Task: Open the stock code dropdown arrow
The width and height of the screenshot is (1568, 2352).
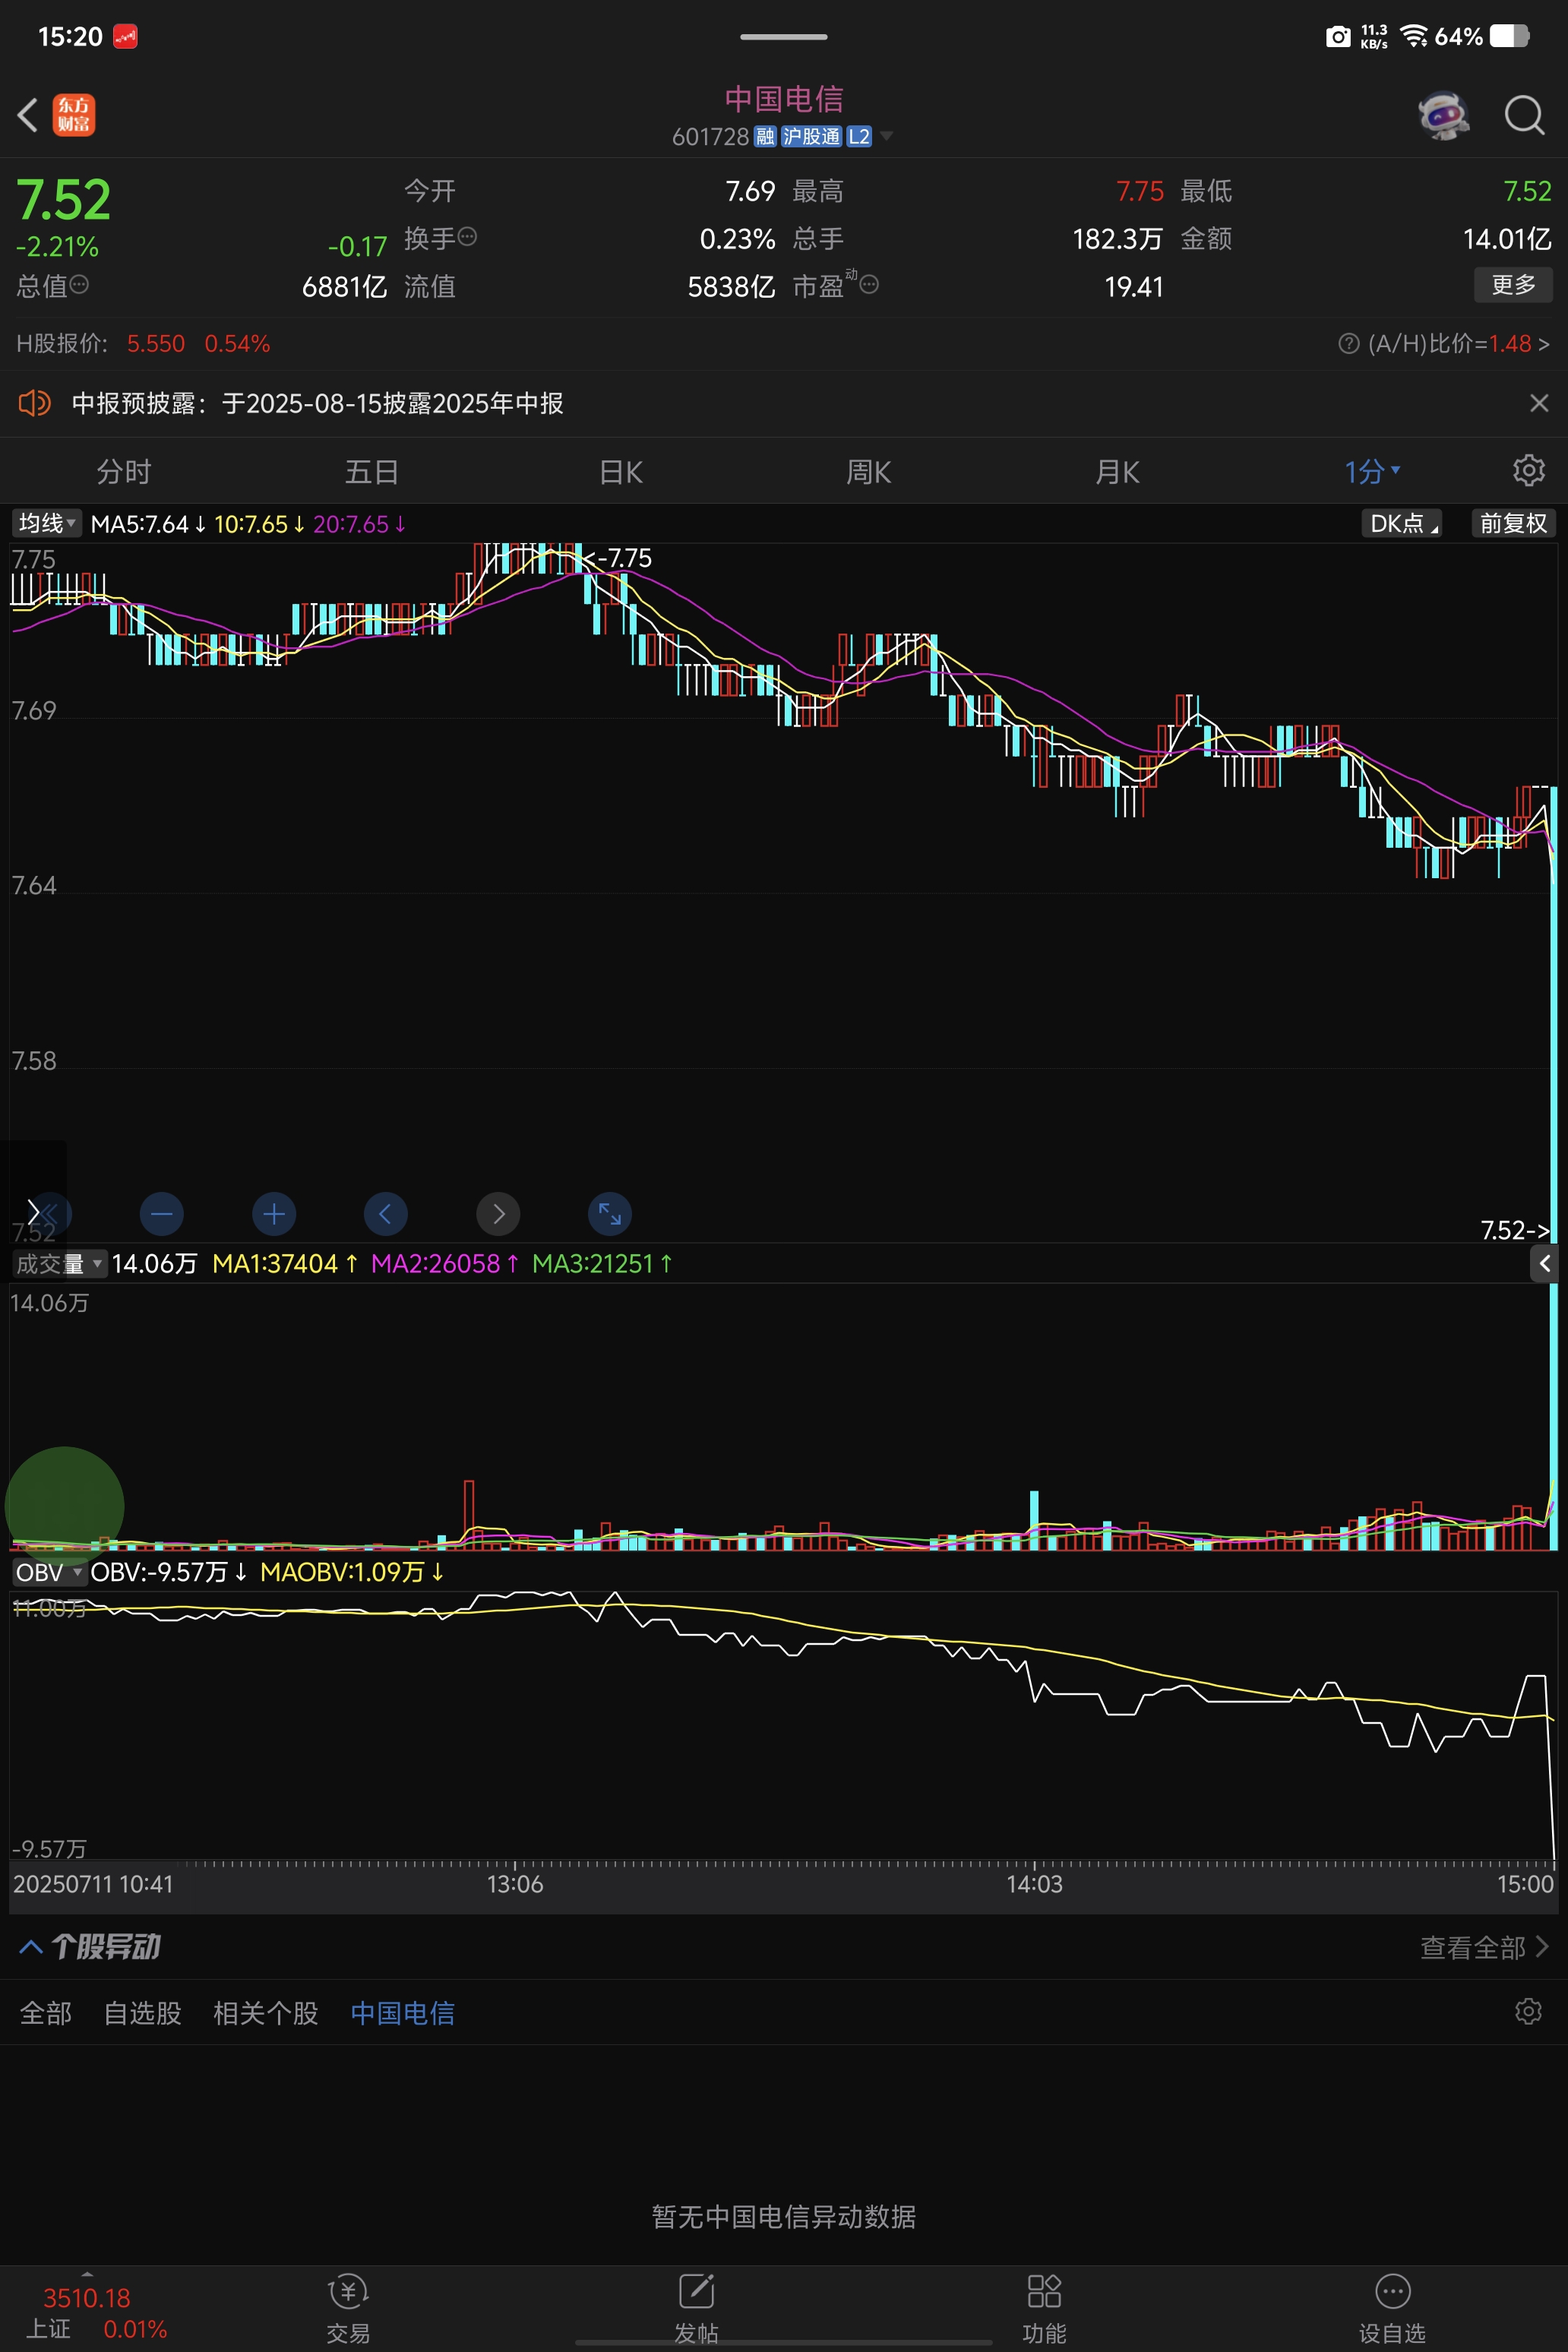Action: [x=886, y=135]
